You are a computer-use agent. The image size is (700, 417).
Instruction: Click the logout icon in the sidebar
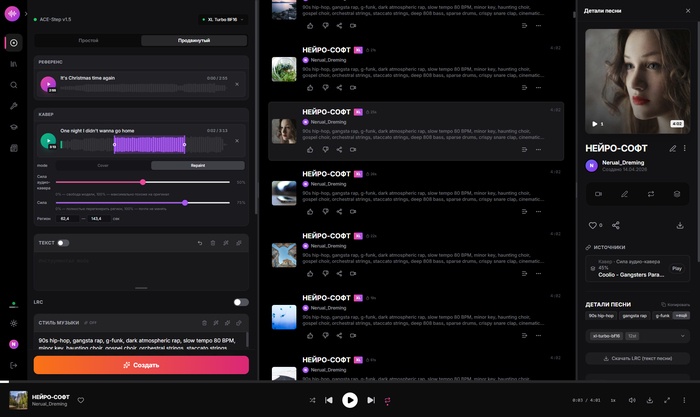coord(14,365)
